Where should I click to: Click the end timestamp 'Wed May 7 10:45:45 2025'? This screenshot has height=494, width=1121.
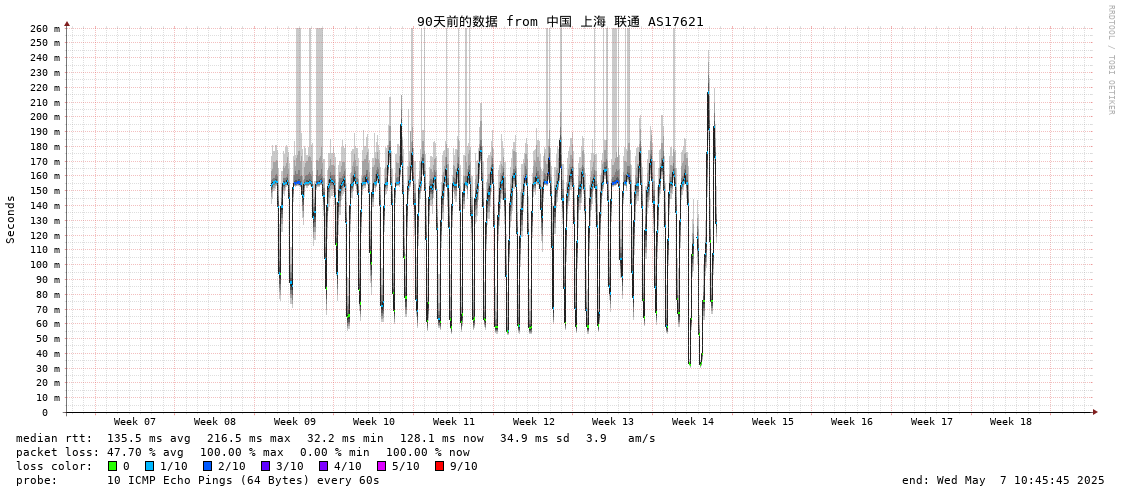1022,480
